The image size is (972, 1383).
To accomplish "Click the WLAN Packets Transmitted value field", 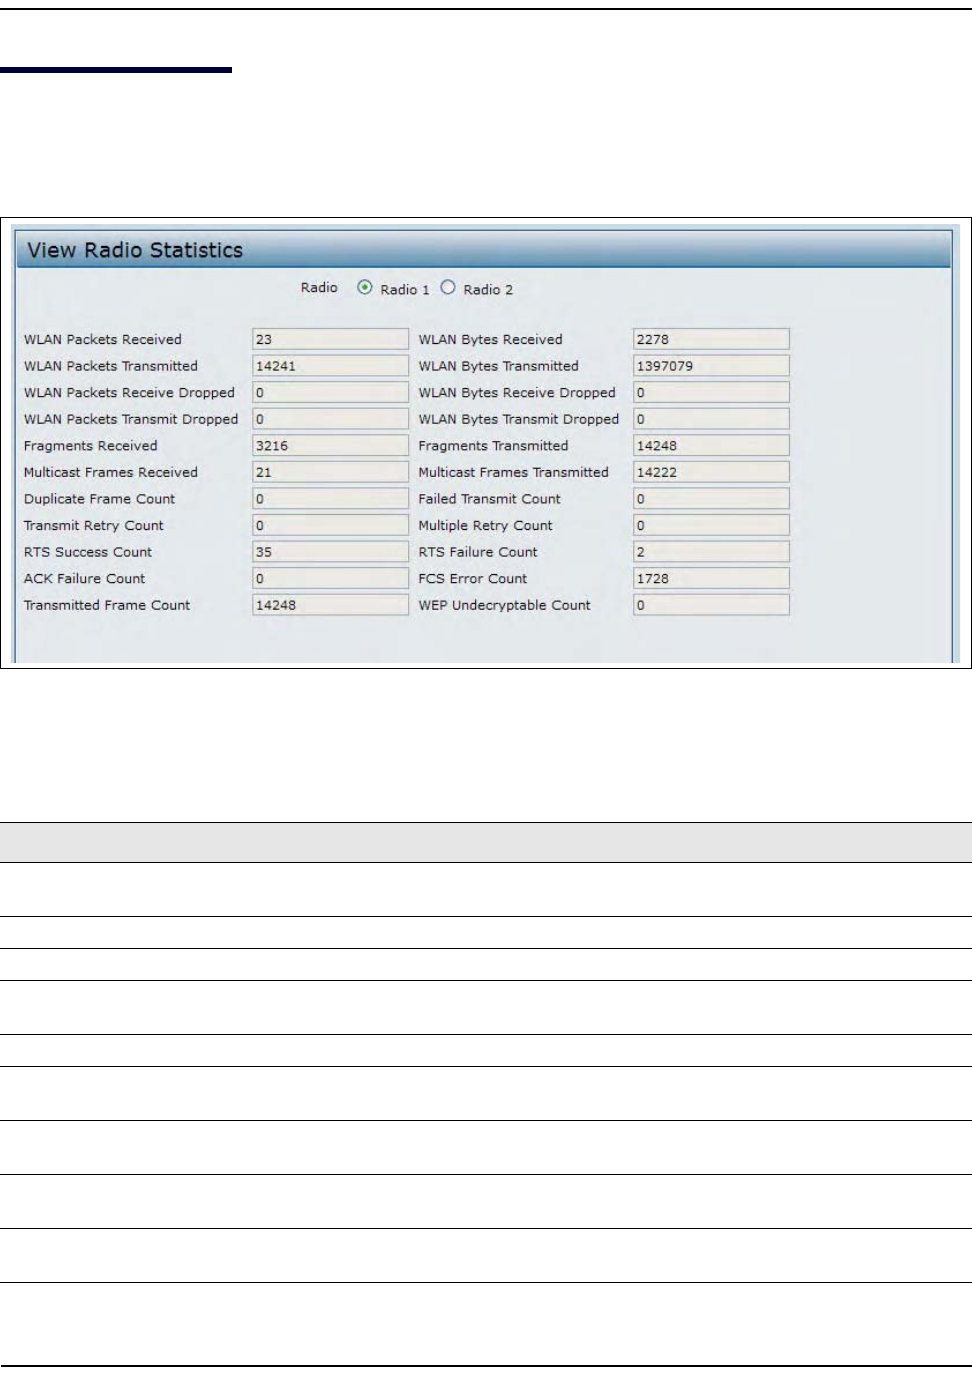I will (x=331, y=366).
